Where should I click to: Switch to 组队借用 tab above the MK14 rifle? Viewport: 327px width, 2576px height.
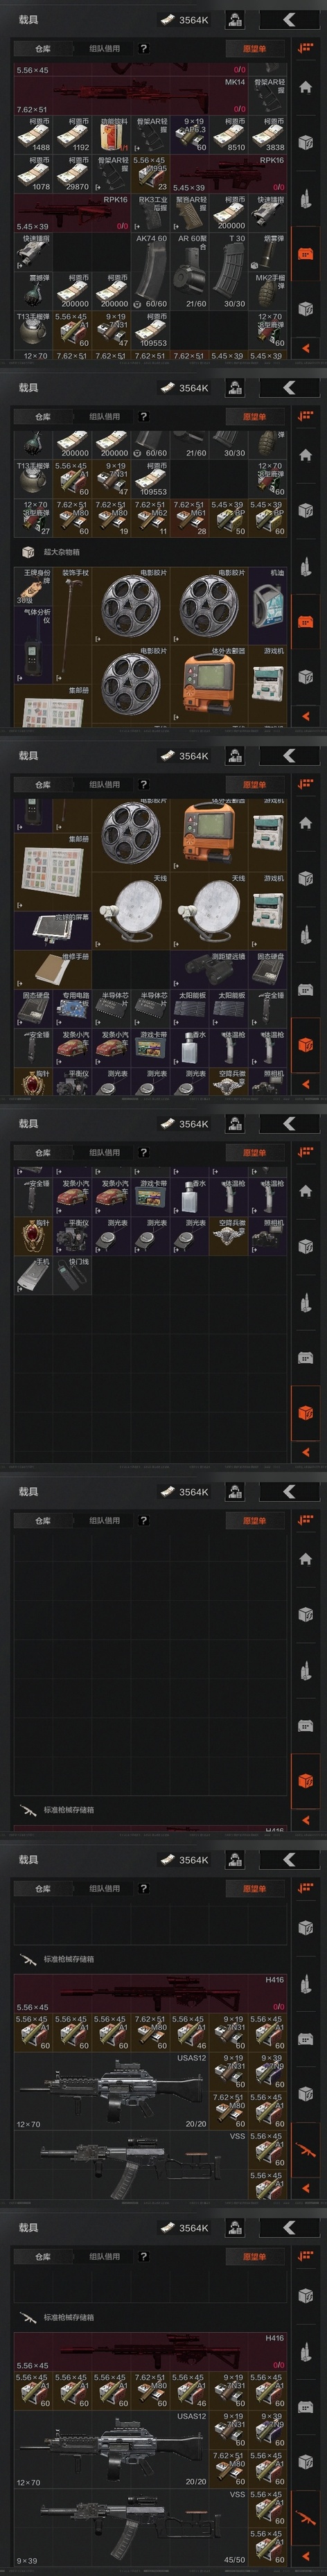(104, 48)
